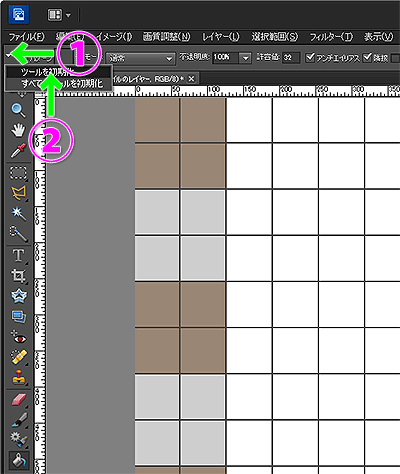Select the Straighten tool with stacked photos
This screenshot has height=474, width=400.
pos(19,316)
